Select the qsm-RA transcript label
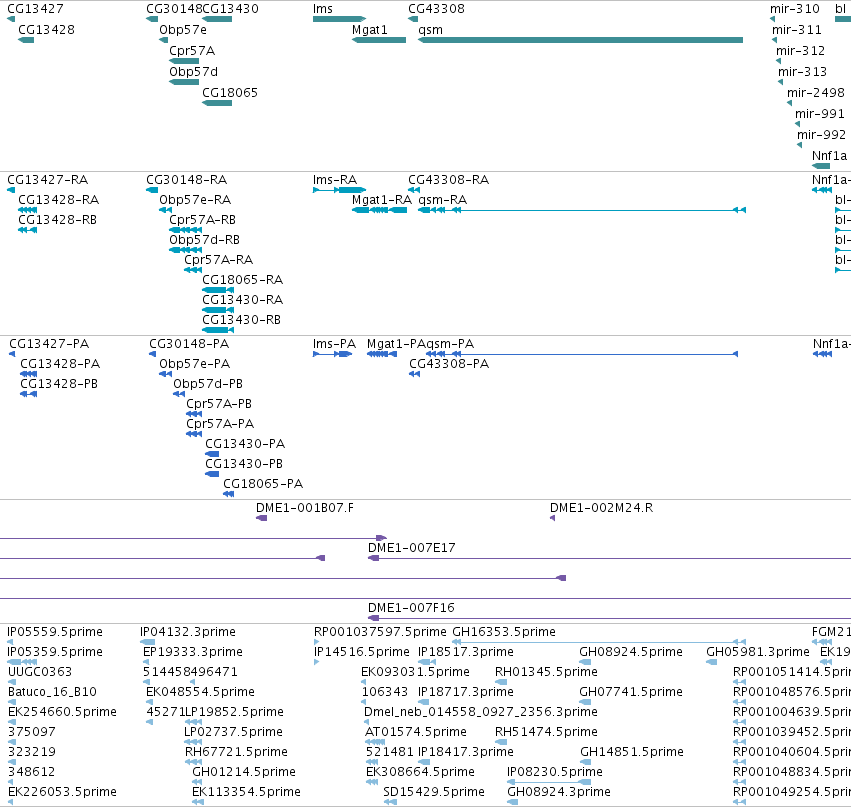Viewport: 851px width, 807px height. point(443,200)
